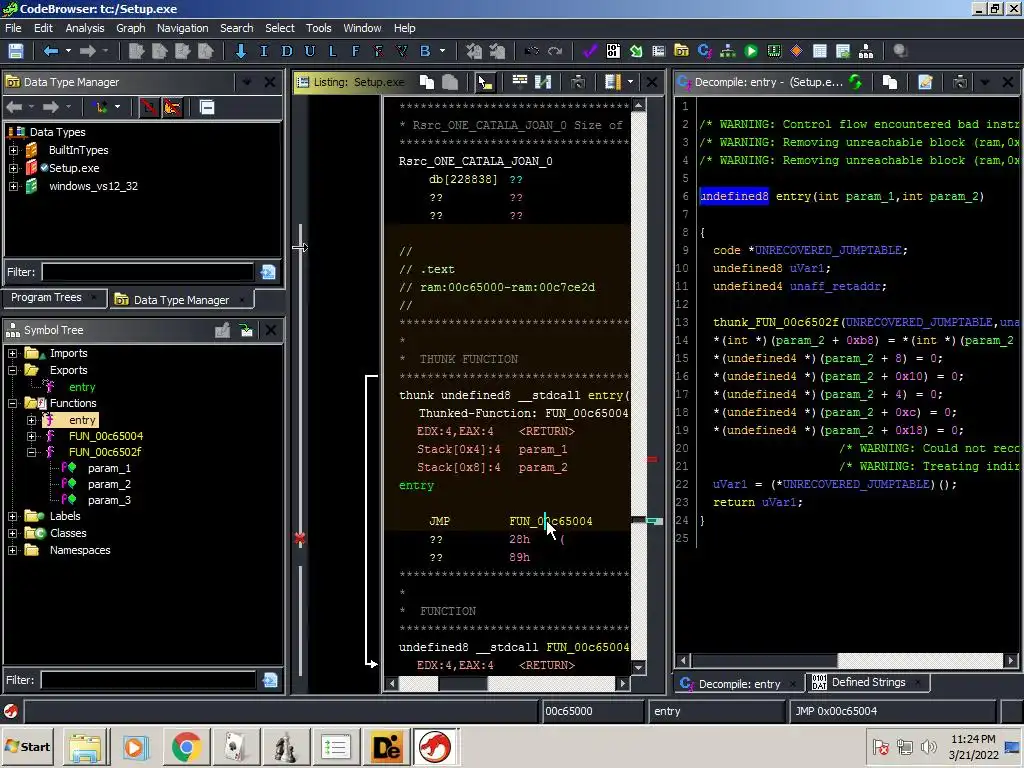Click the orange diamond toolbar icon
Image resolution: width=1024 pixels, height=768 pixels.
pyautogui.click(x=797, y=51)
